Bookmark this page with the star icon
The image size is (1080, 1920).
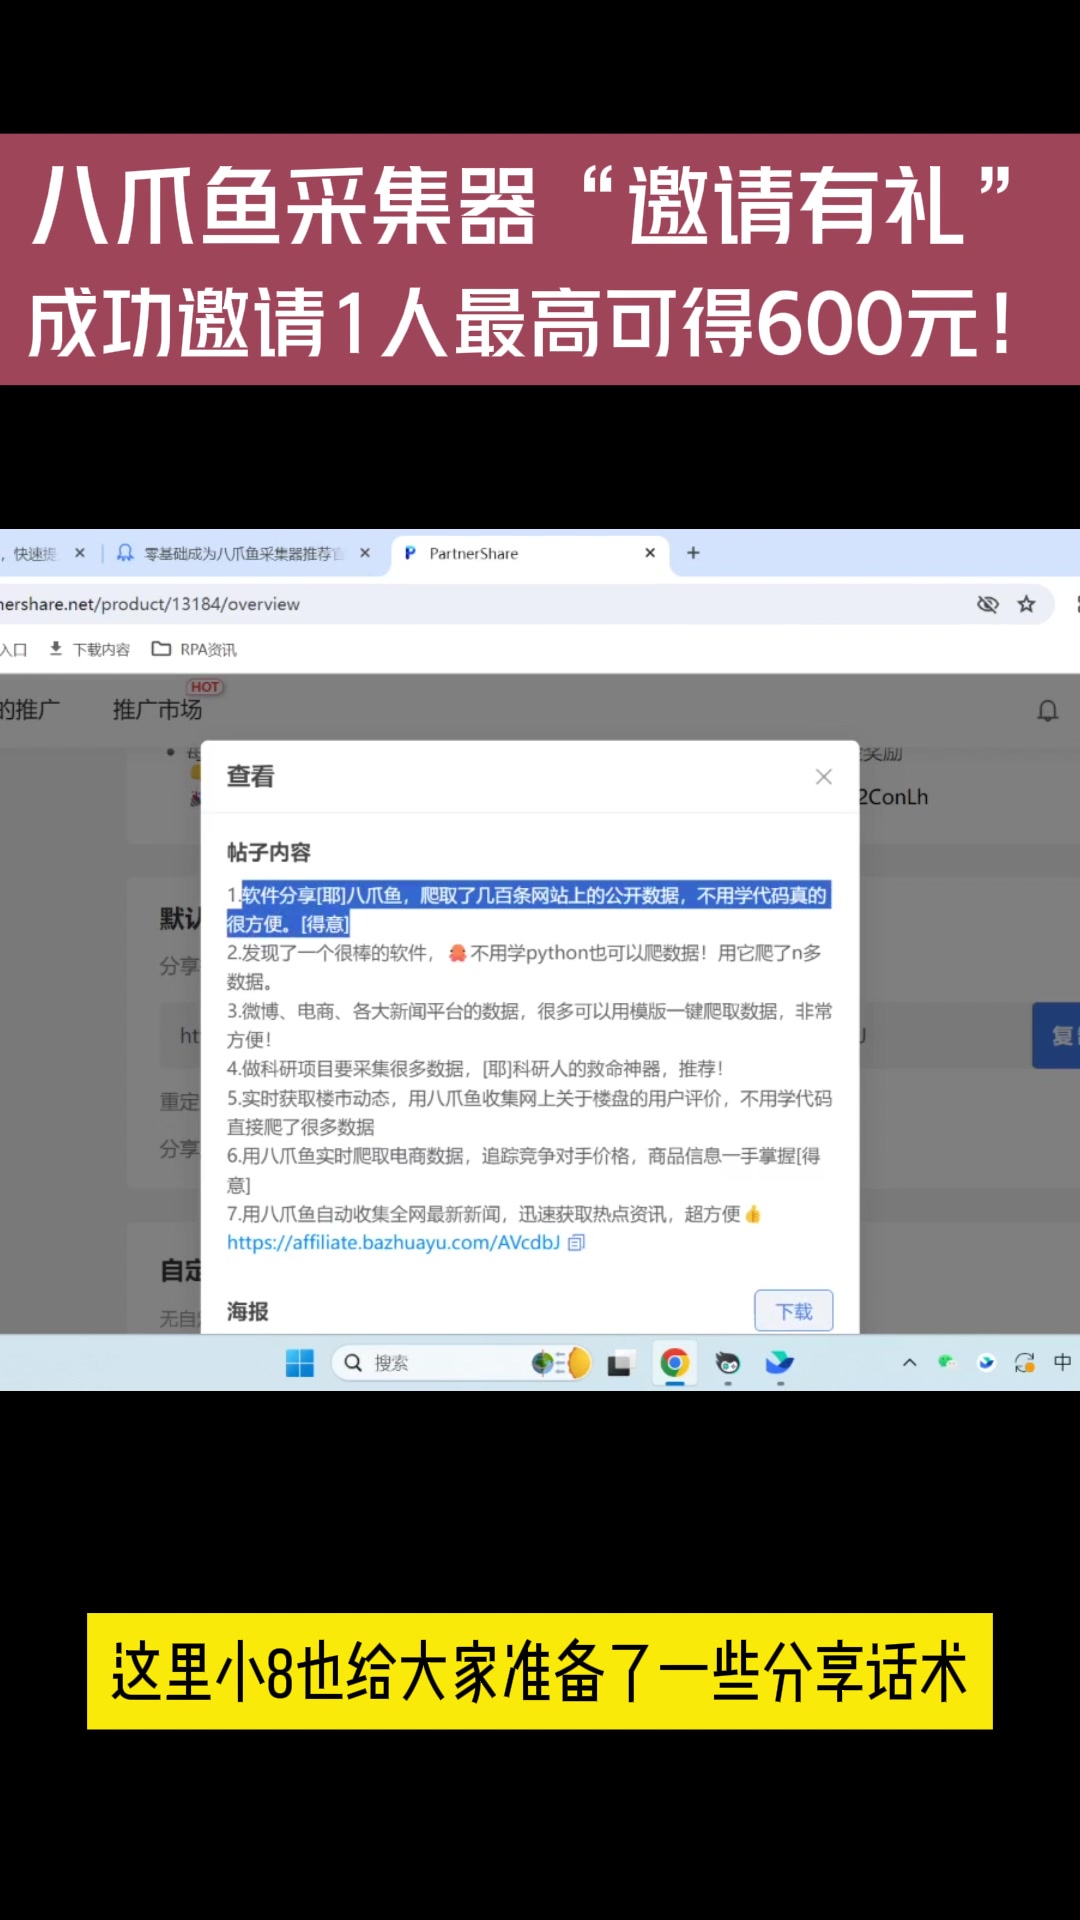(x=1026, y=604)
